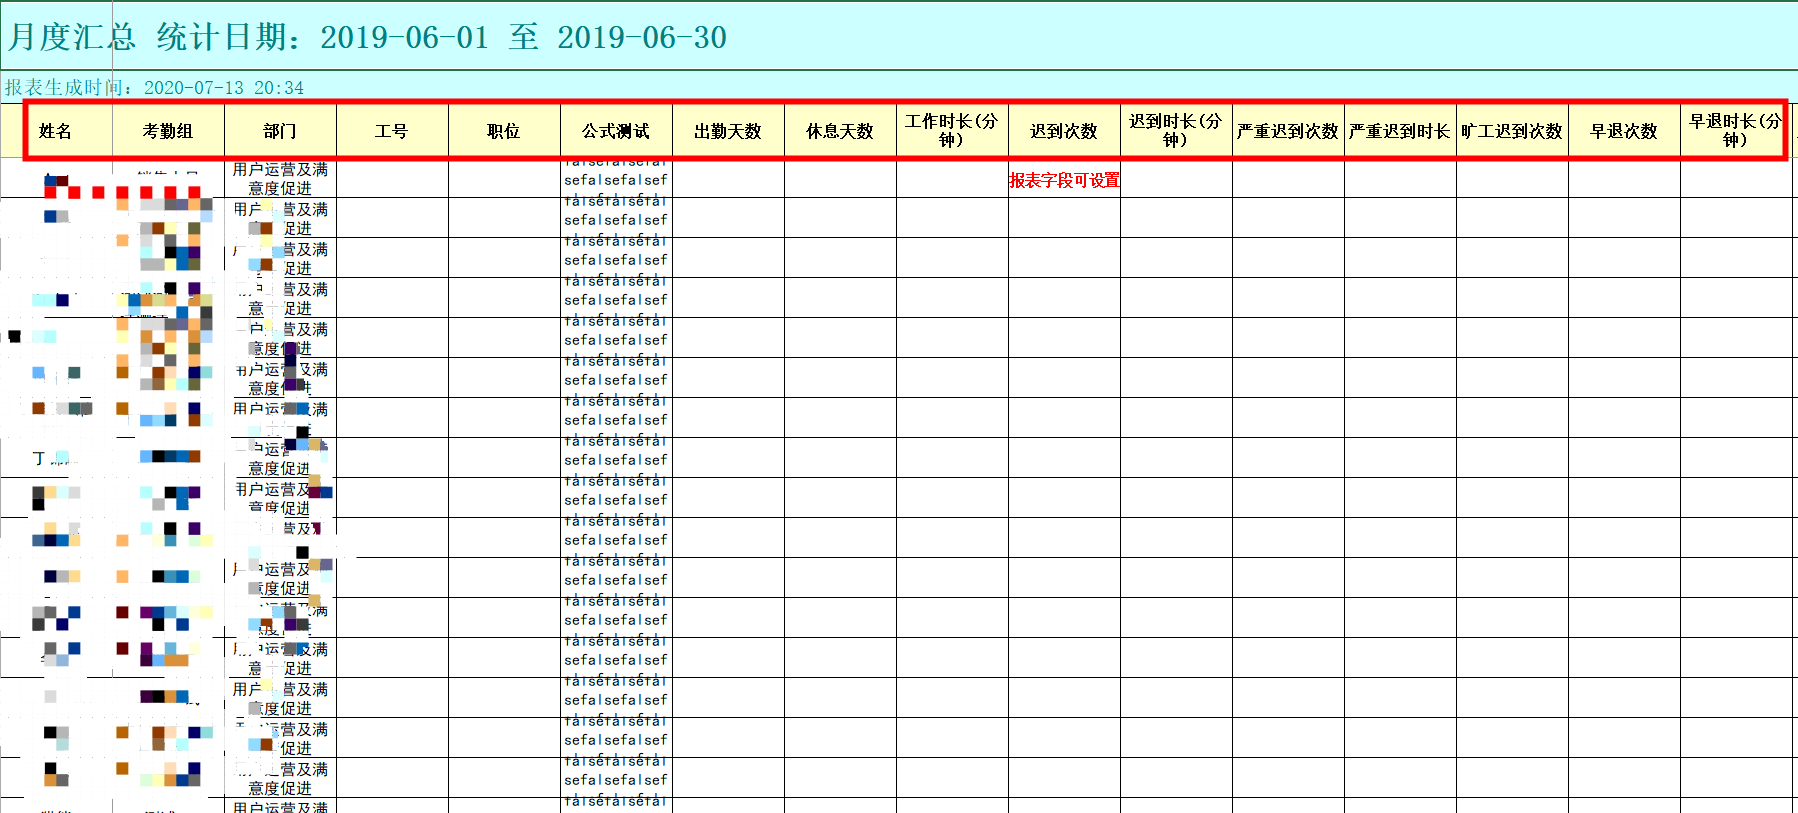Click the 迟到次数 header cell
This screenshot has height=813, width=1798.
(x=1064, y=131)
